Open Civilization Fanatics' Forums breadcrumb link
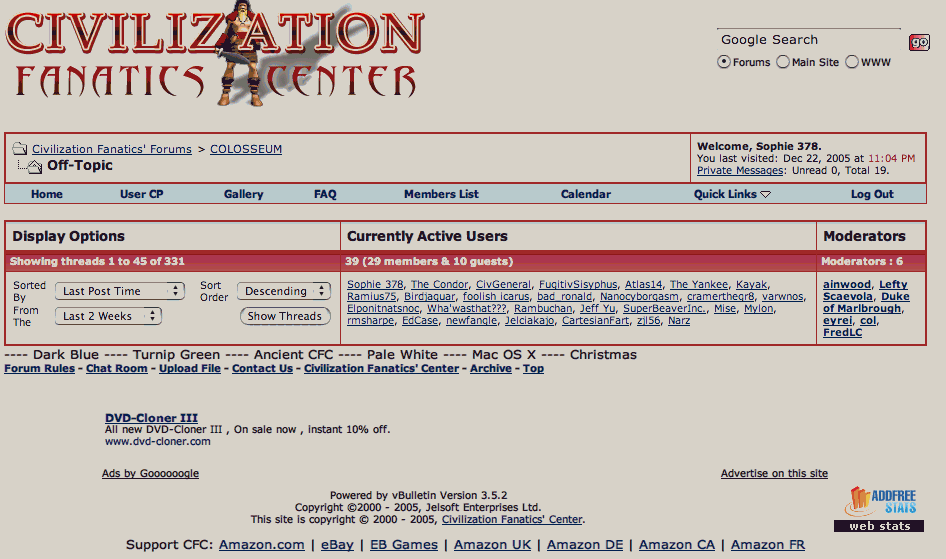Viewport: 946px width, 559px height. (x=112, y=149)
